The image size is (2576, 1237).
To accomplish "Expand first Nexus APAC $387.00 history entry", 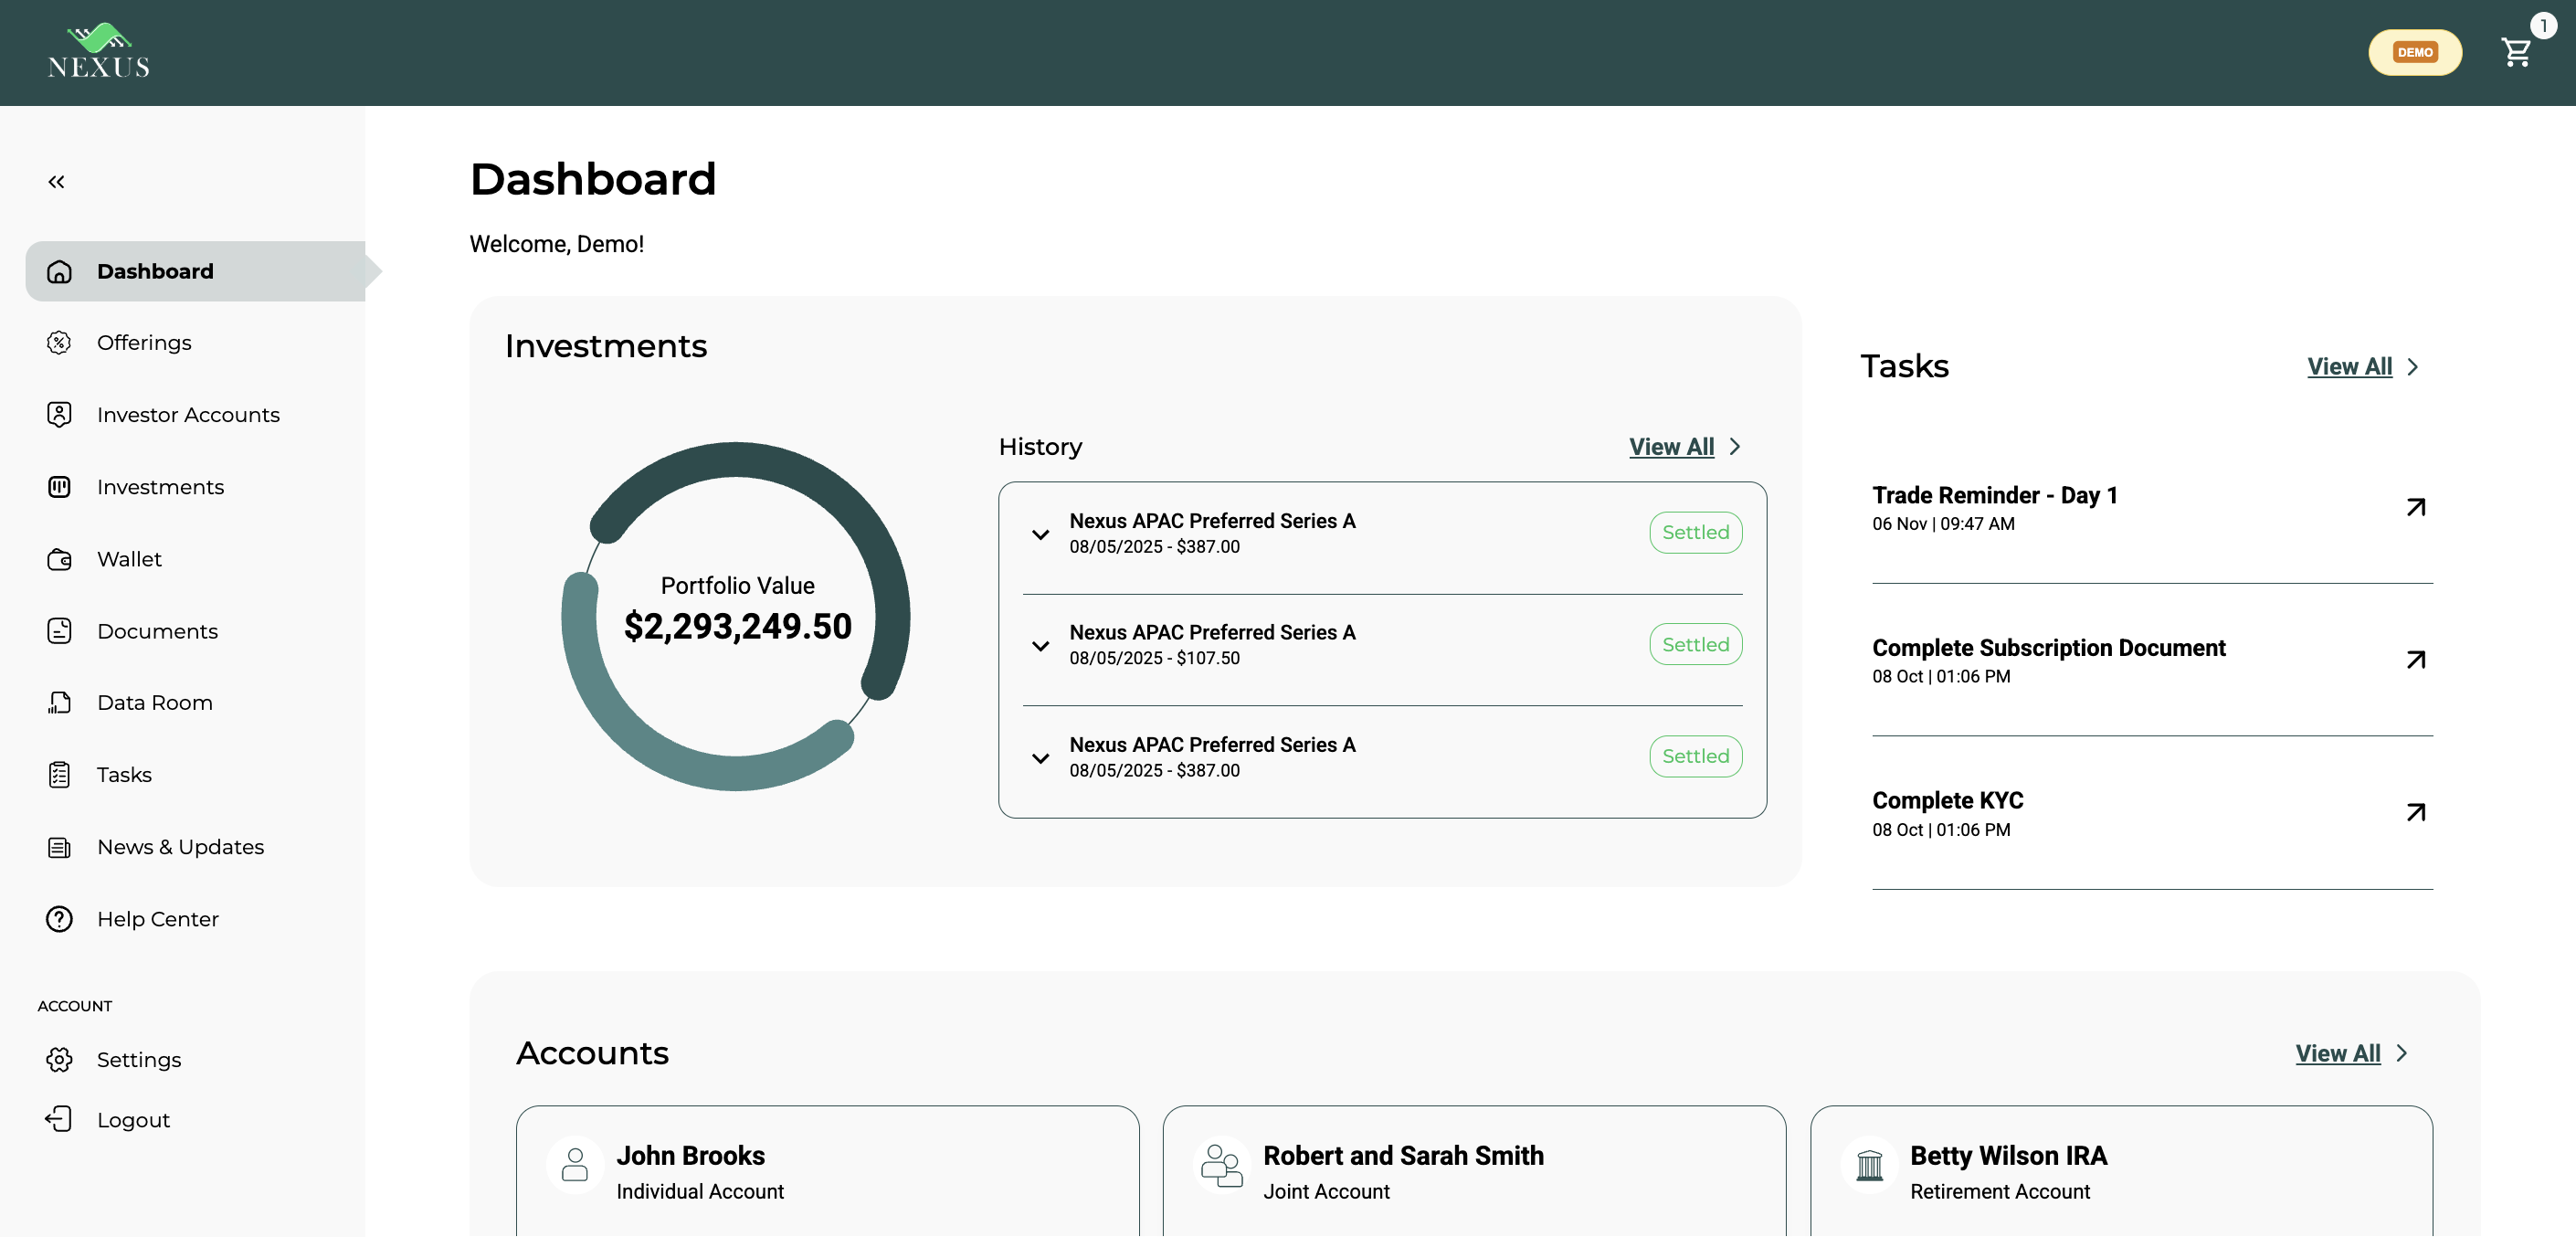I will click(x=1040, y=534).
